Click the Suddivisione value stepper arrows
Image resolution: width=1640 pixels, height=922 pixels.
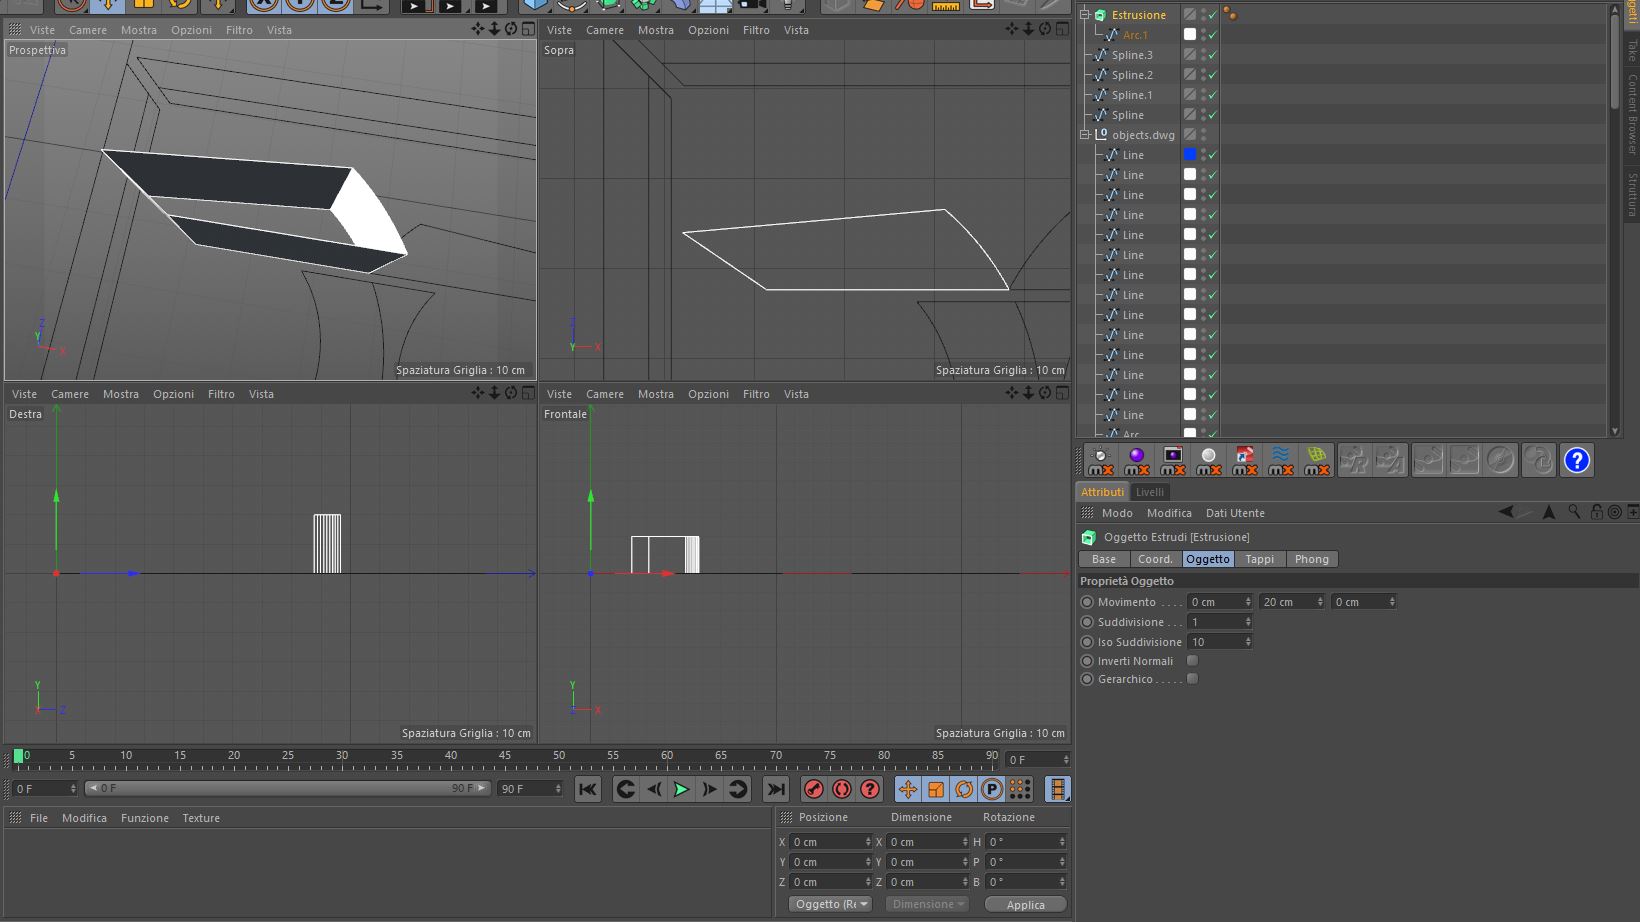[1248, 622]
